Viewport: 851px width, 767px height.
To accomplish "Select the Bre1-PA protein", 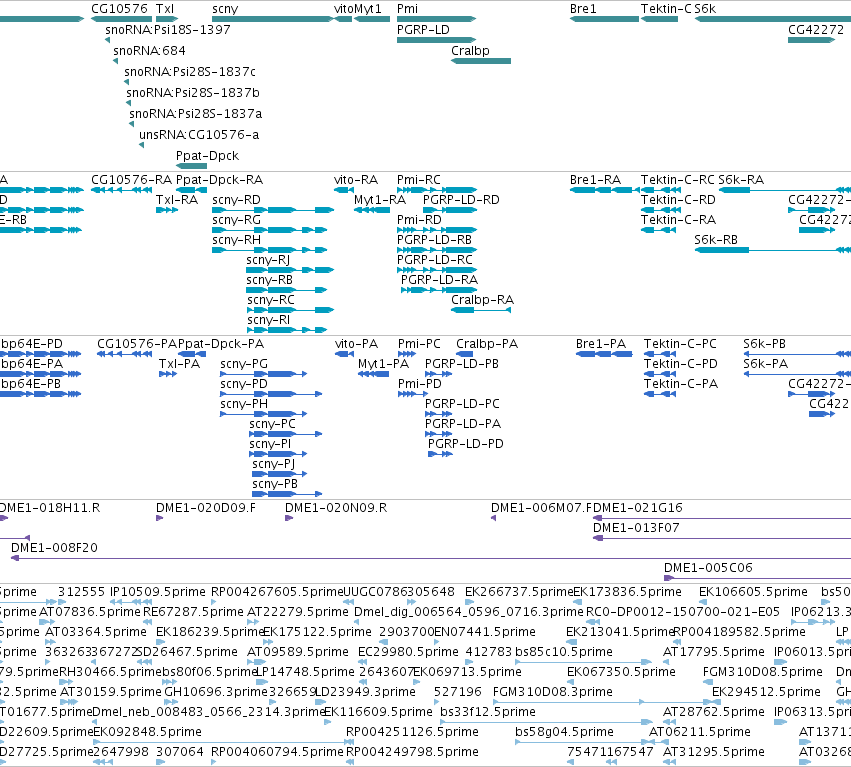I will (x=604, y=354).
